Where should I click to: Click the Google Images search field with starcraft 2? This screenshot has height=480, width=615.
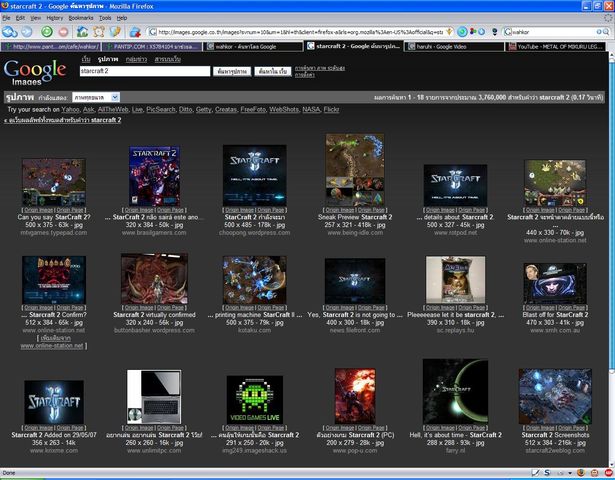click(x=145, y=71)
